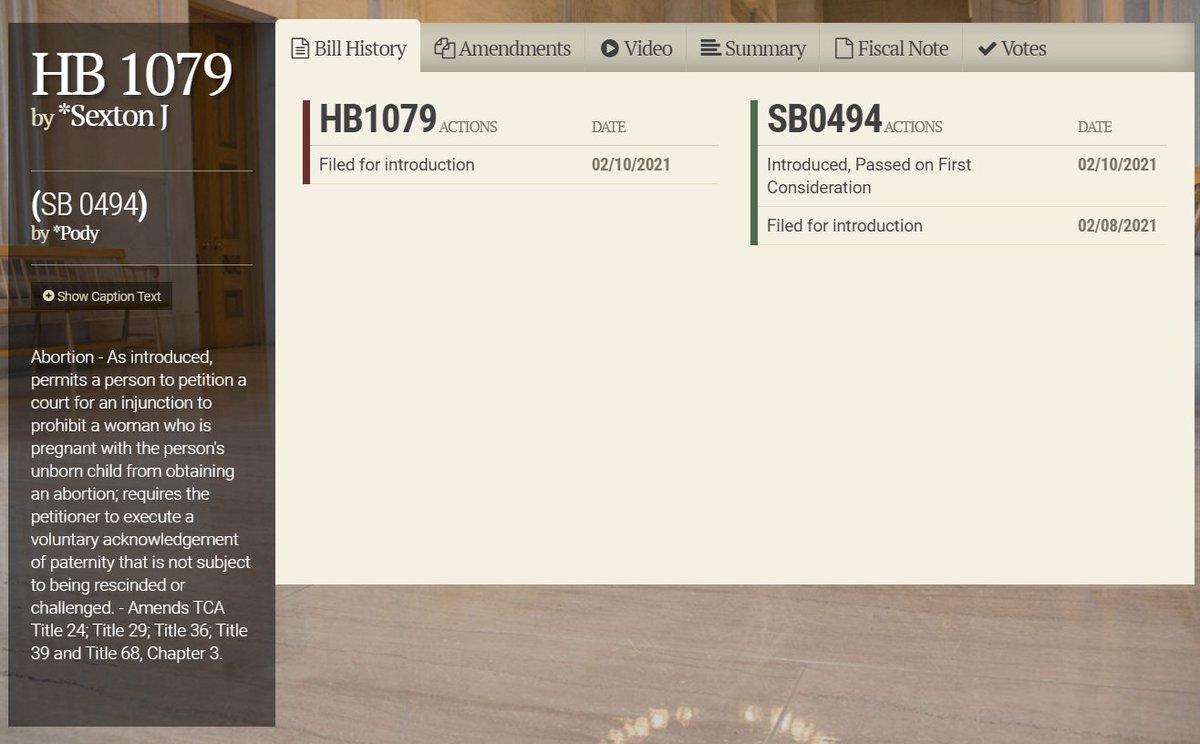This screenshot has width=1200, height=744.
Task: Click the Bill History document icon
Action: point(299,49)
